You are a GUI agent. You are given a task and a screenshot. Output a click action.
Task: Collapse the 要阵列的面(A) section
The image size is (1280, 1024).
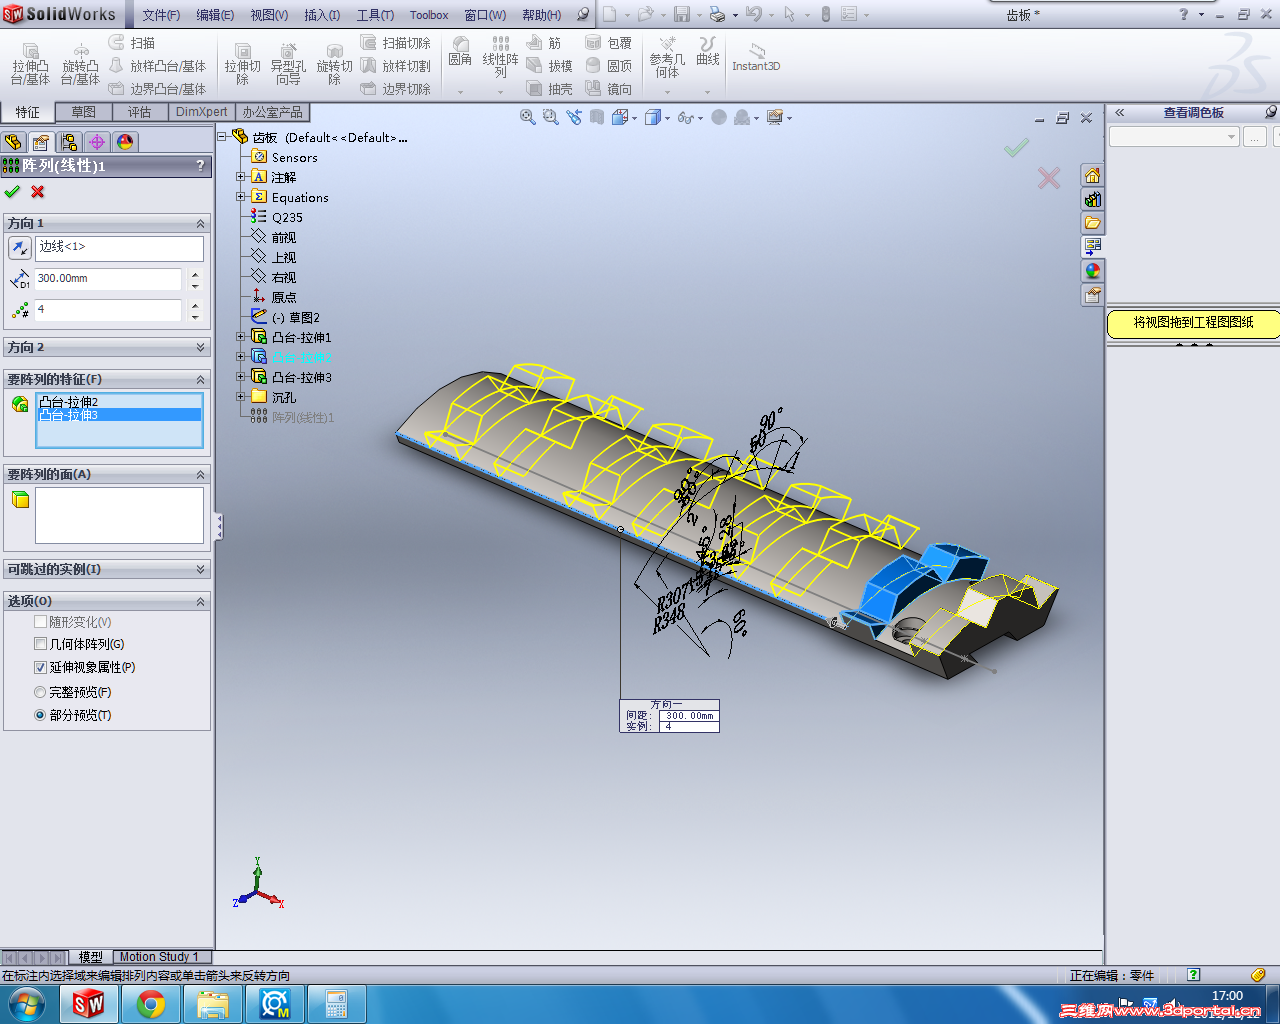pos(200,474)
